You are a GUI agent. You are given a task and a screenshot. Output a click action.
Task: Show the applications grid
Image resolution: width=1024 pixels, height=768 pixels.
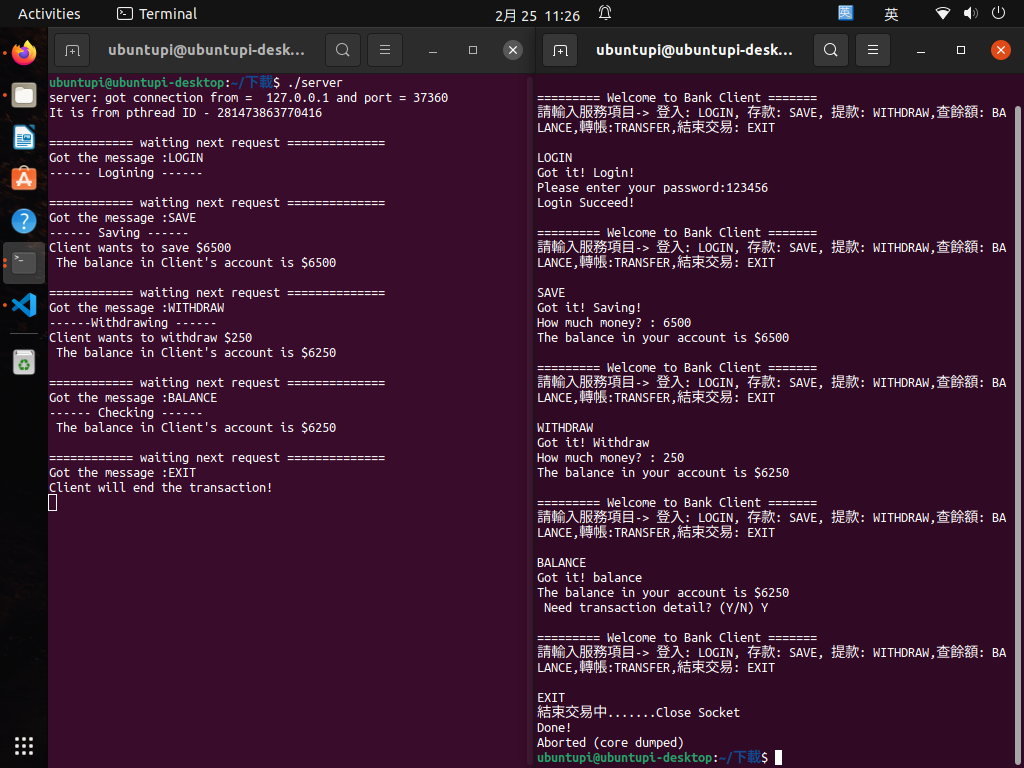point(24,746)
